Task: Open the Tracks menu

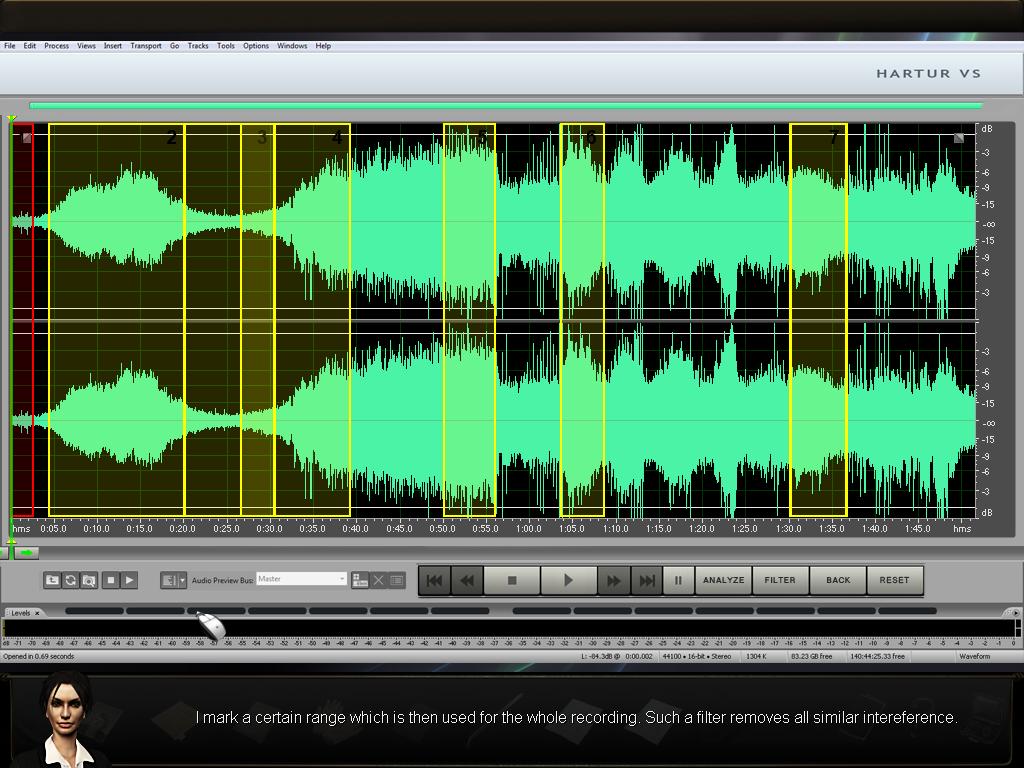Action: point(198,46)
